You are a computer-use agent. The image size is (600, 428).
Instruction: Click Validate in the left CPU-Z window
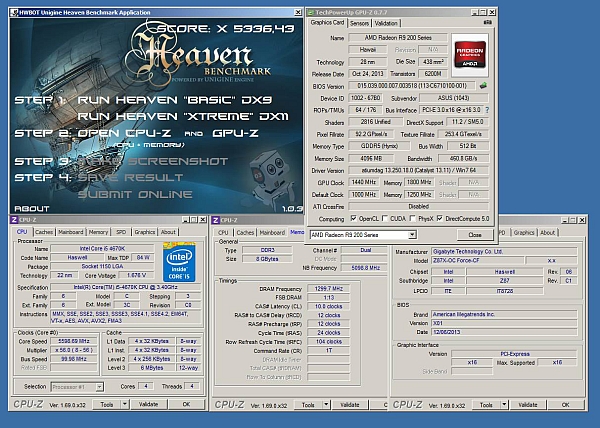point(148,404)
